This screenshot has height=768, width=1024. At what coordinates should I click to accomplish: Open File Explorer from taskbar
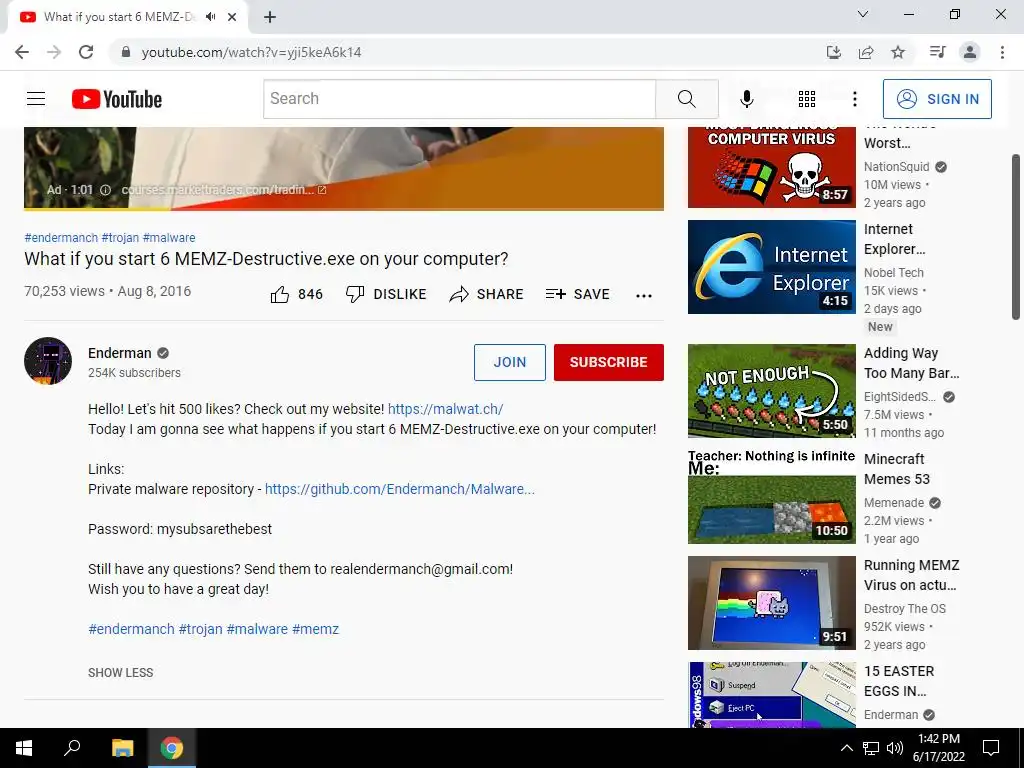click(122, 748)
